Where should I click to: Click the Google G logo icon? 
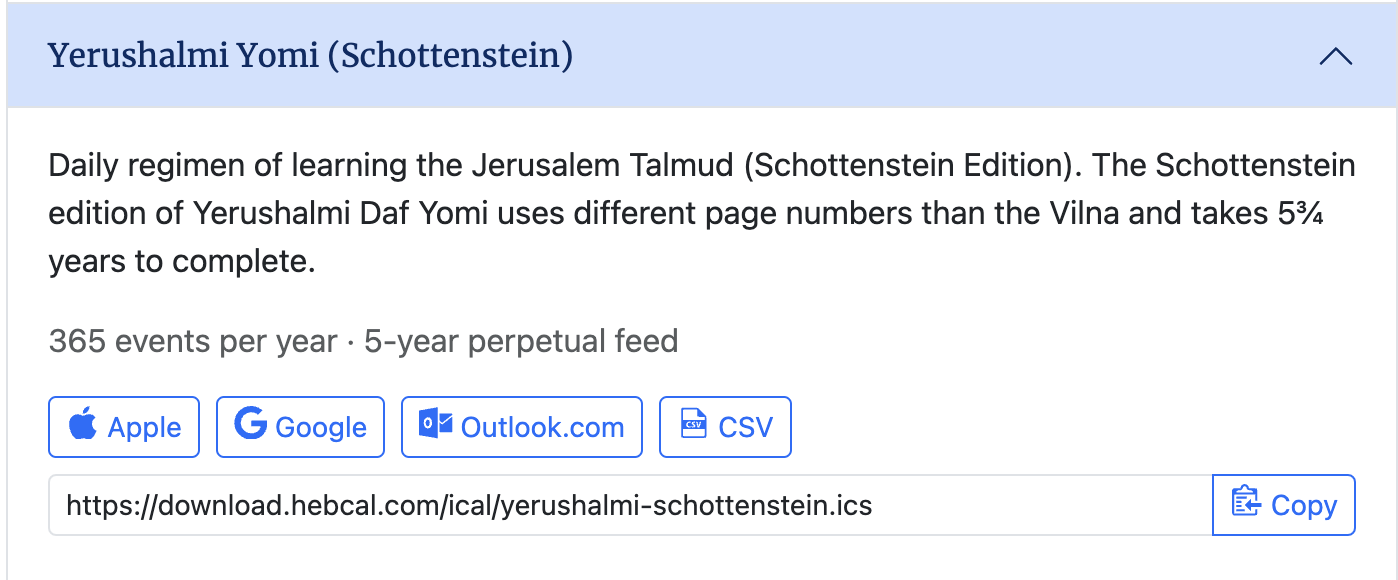tap(250, 424)
